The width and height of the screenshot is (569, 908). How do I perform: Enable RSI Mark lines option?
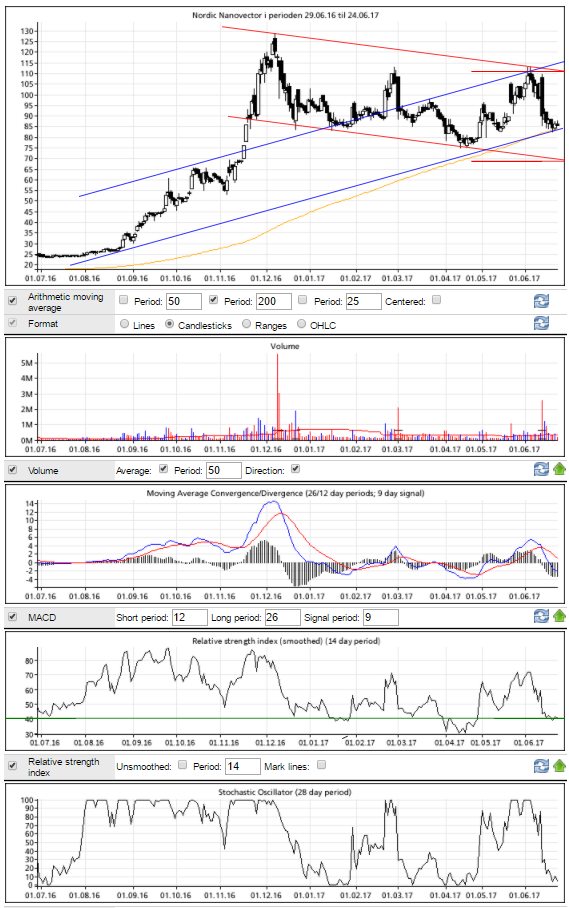[321, 765]
